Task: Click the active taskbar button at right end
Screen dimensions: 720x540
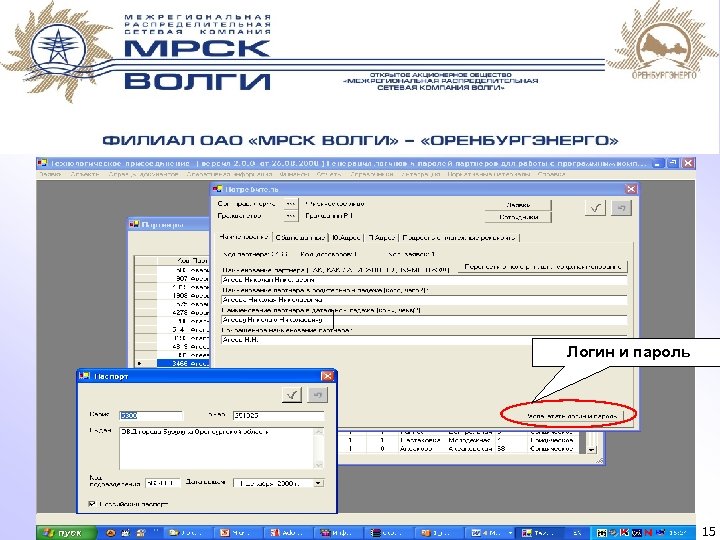Action: click(x=541, y=533)
